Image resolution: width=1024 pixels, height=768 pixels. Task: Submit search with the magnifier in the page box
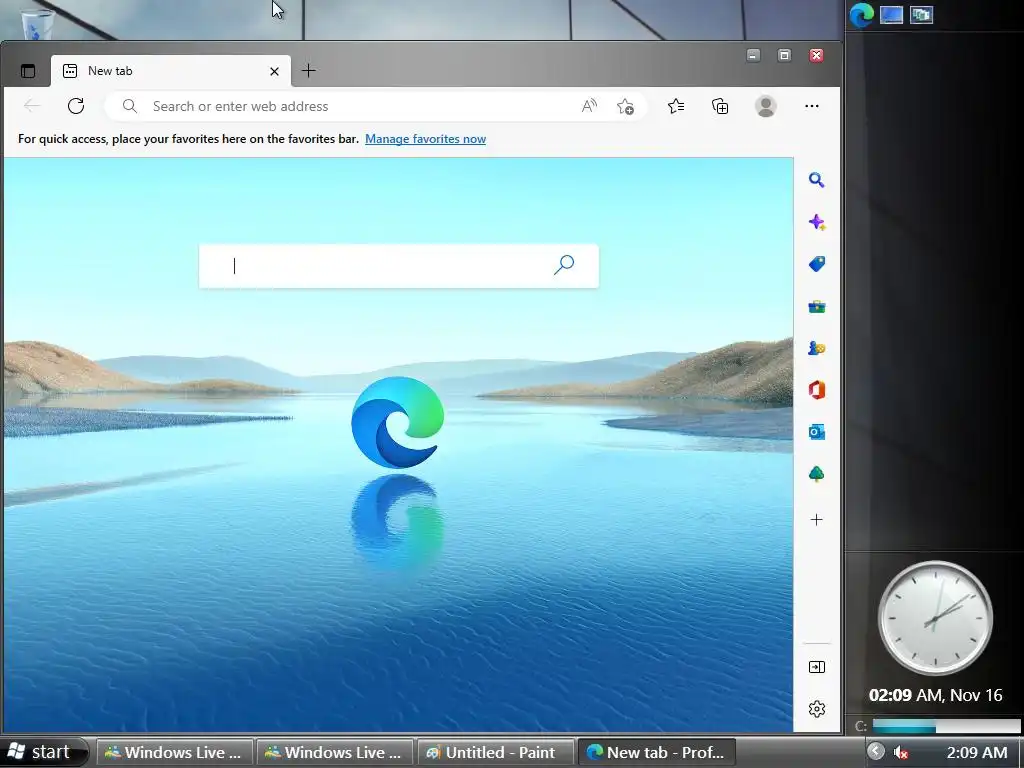pyautogui.click(x=564, y=264)
